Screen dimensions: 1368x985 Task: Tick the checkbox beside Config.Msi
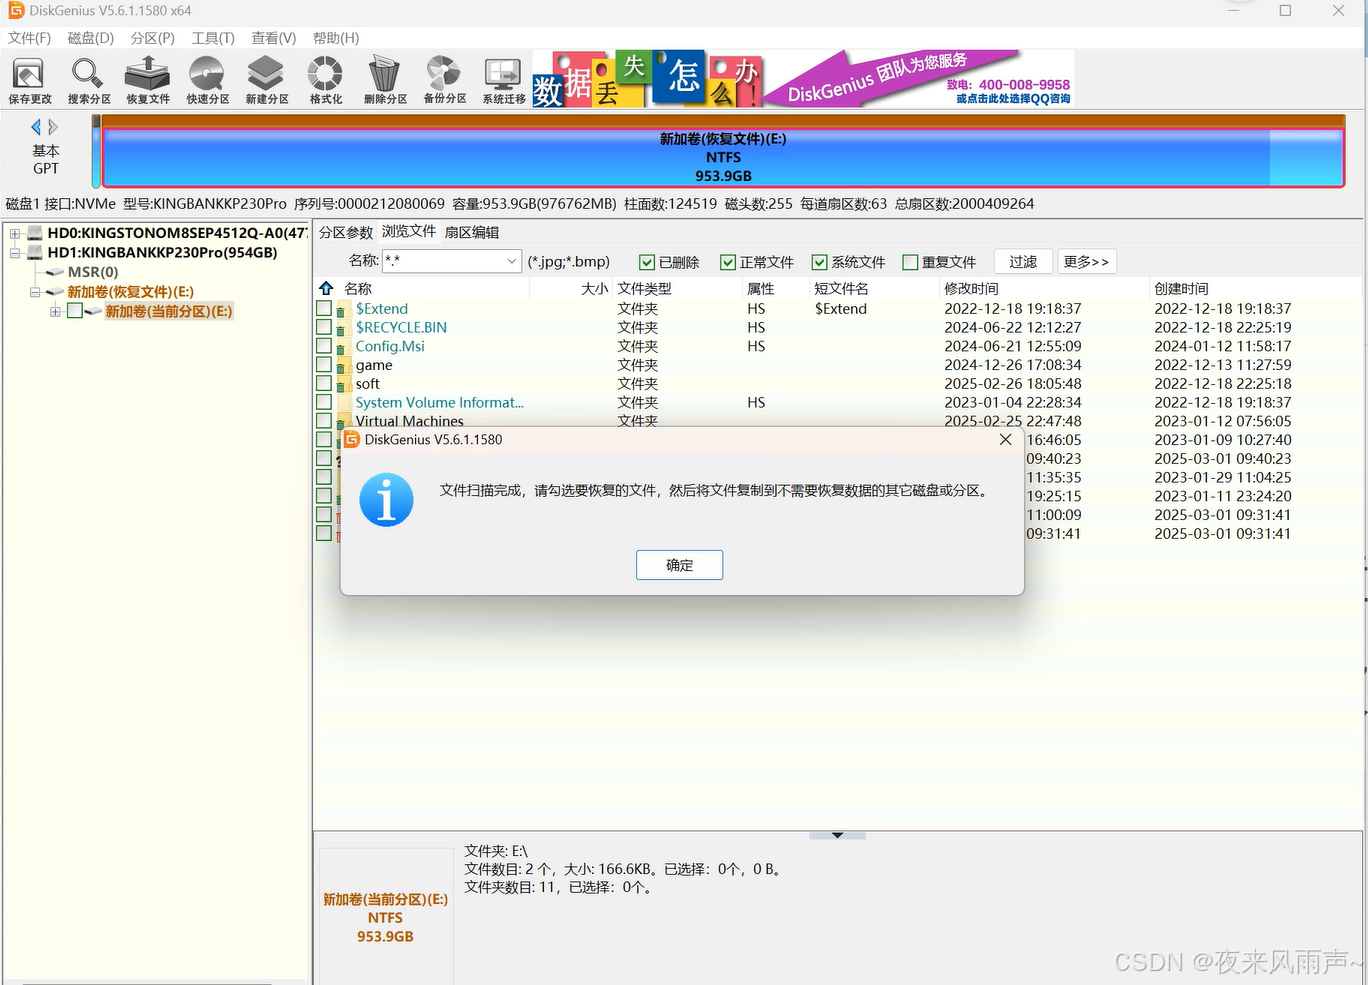click(x=324, y=346)
